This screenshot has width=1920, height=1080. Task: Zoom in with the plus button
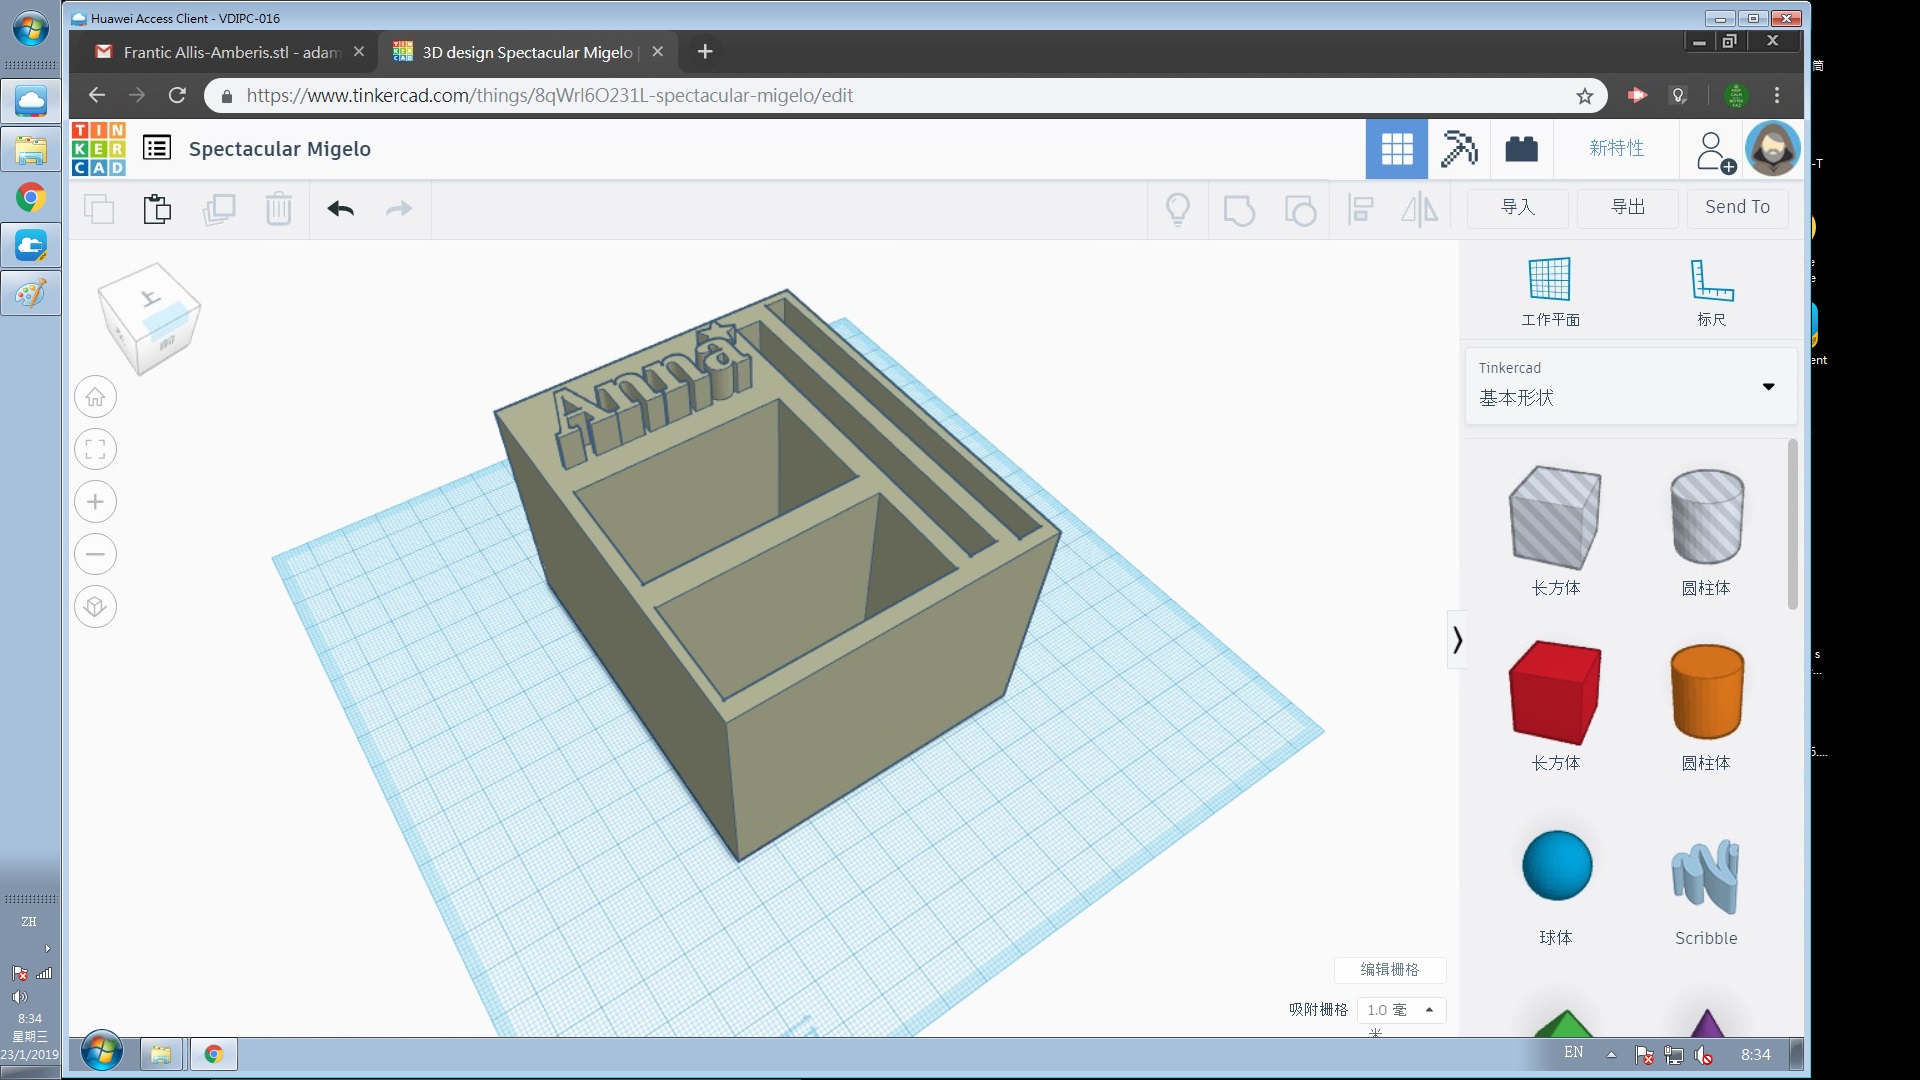95,502
